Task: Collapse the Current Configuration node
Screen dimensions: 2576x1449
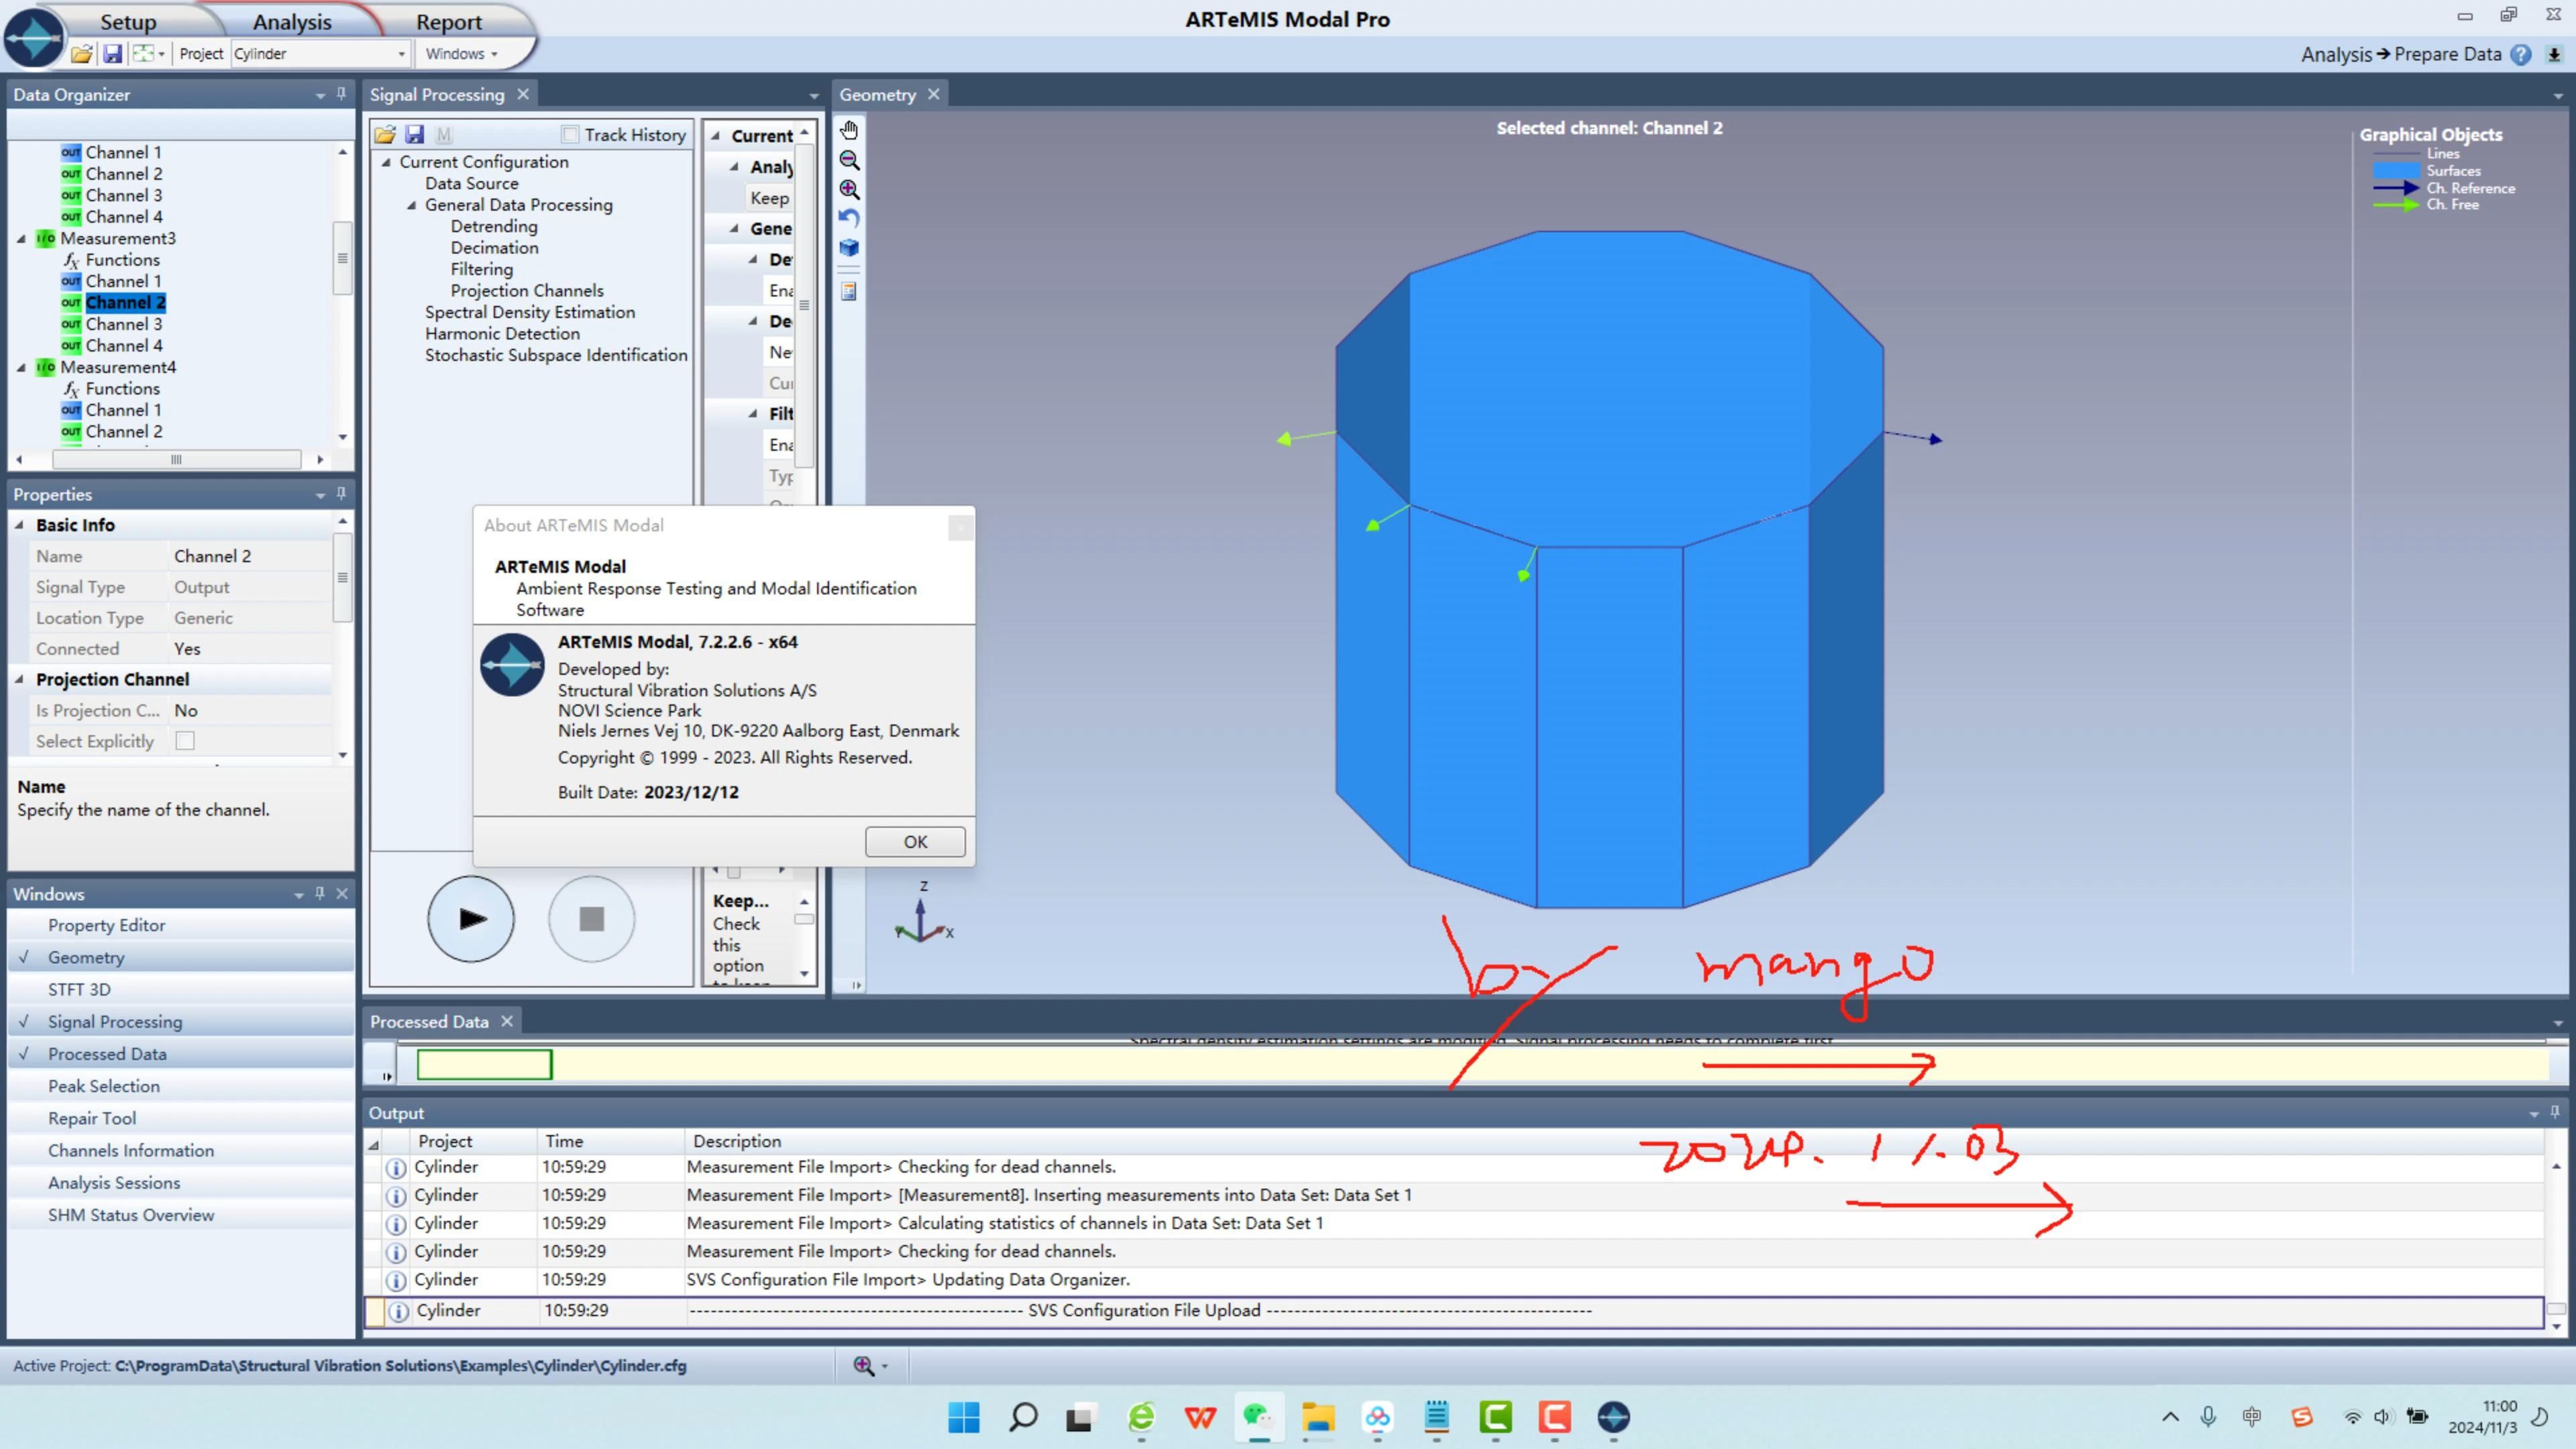Action: (387, 162)
